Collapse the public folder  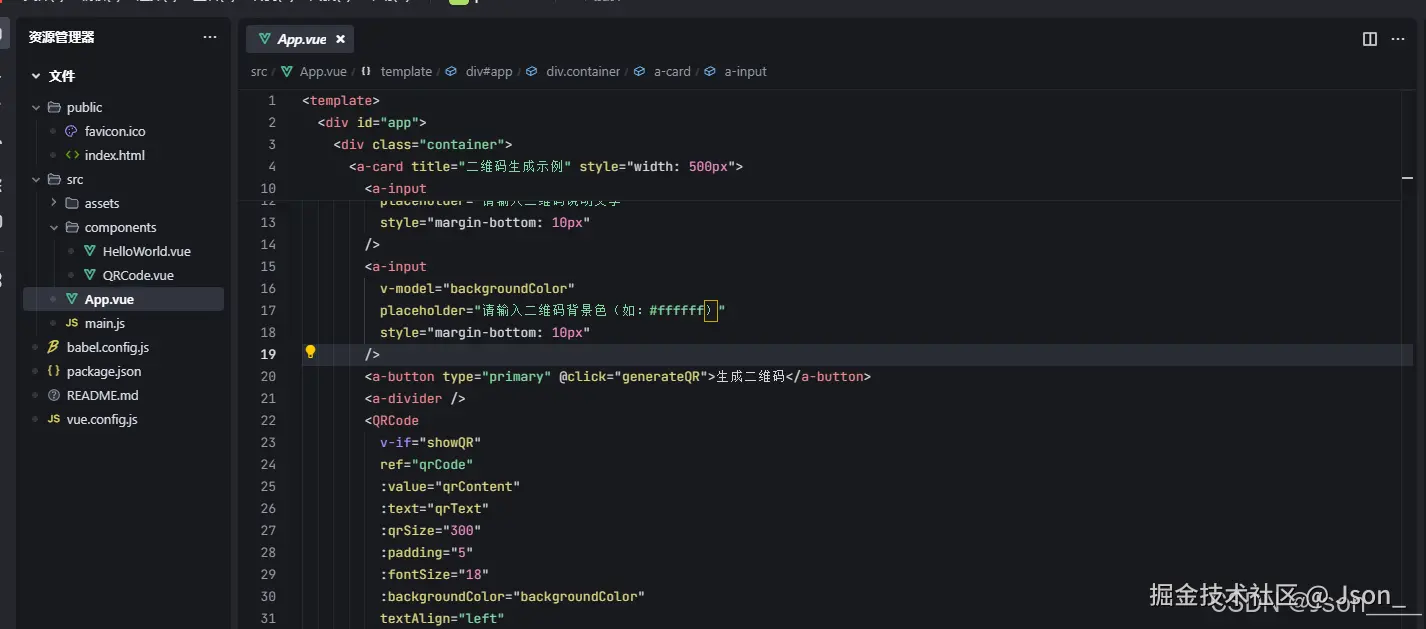pyautogui.click(x=36, y=107)
